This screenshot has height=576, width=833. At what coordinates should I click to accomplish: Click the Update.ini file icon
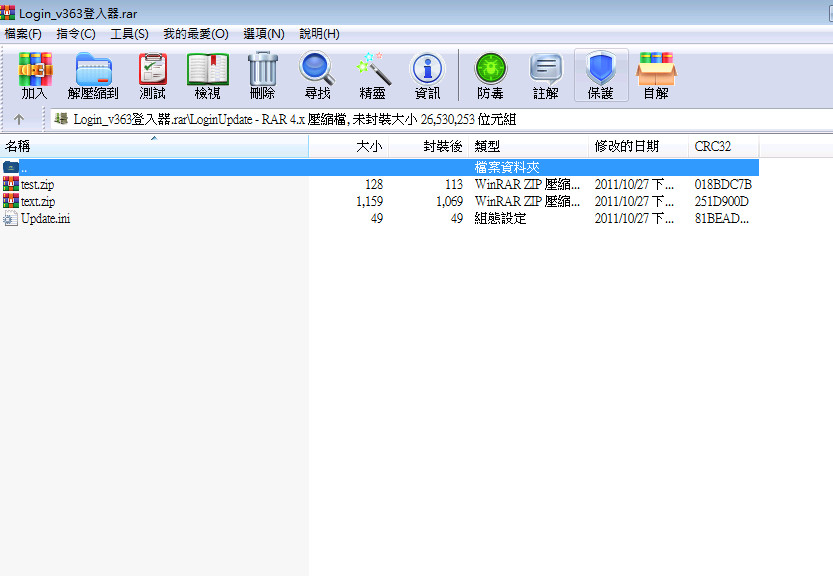(x=11, y=218)
